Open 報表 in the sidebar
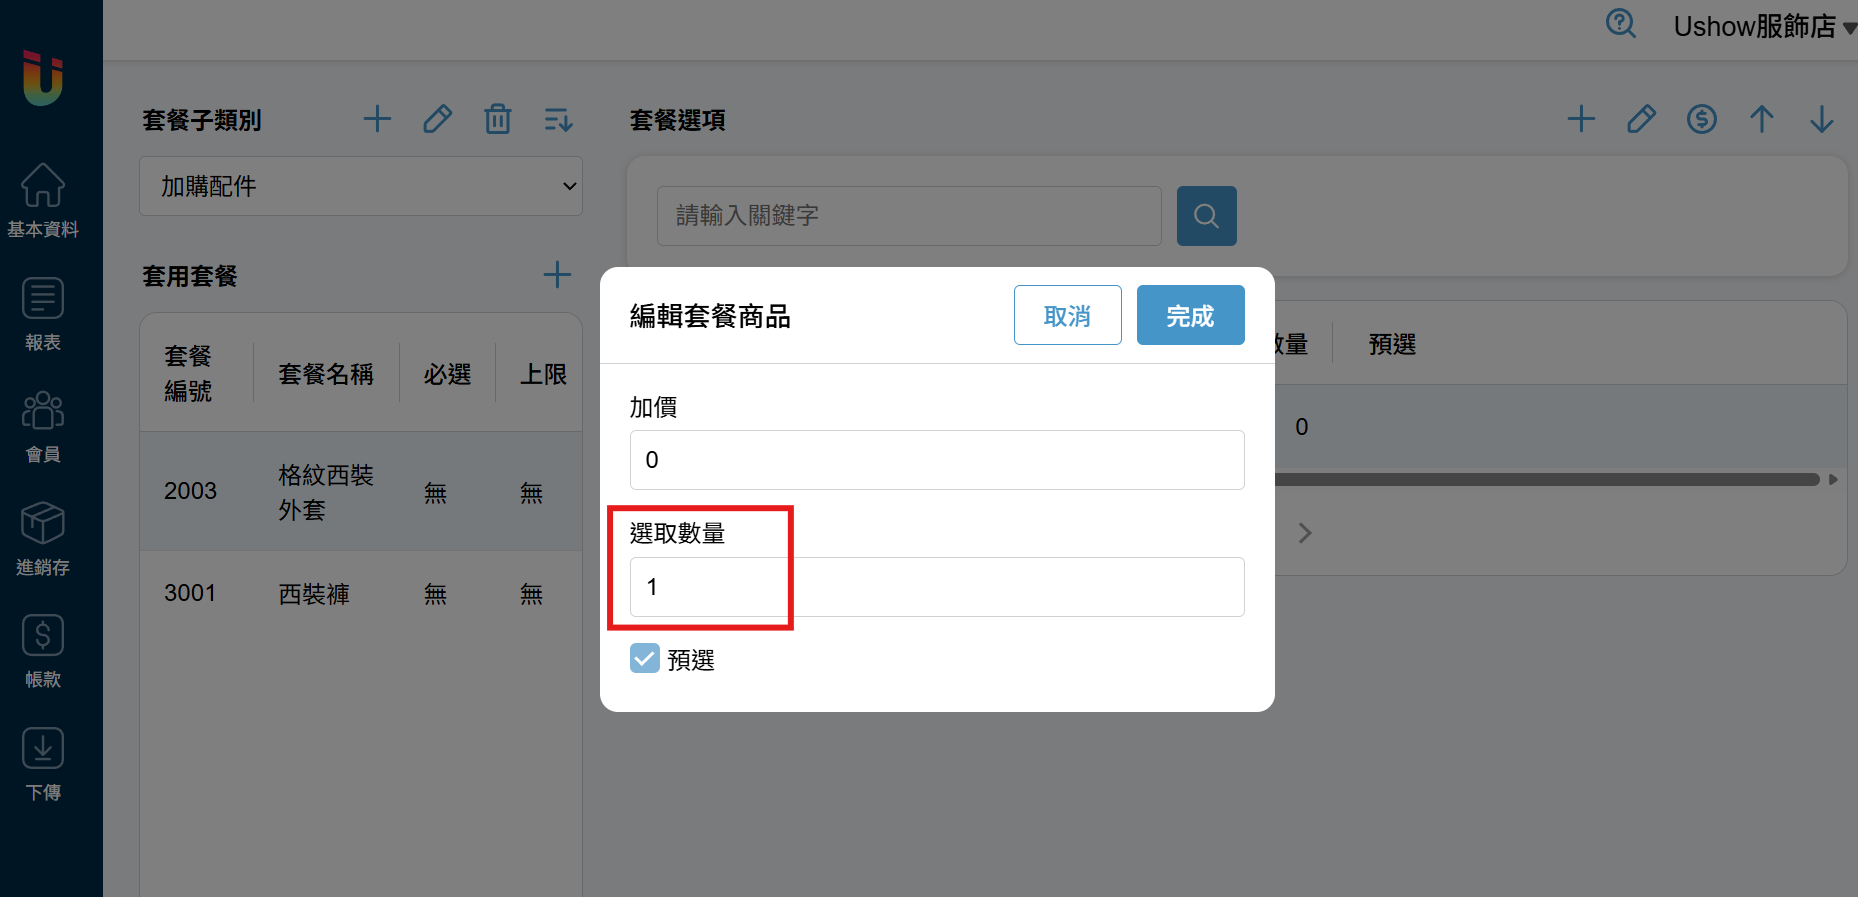This screenshot has width=1858, height=897. point(43,314)
